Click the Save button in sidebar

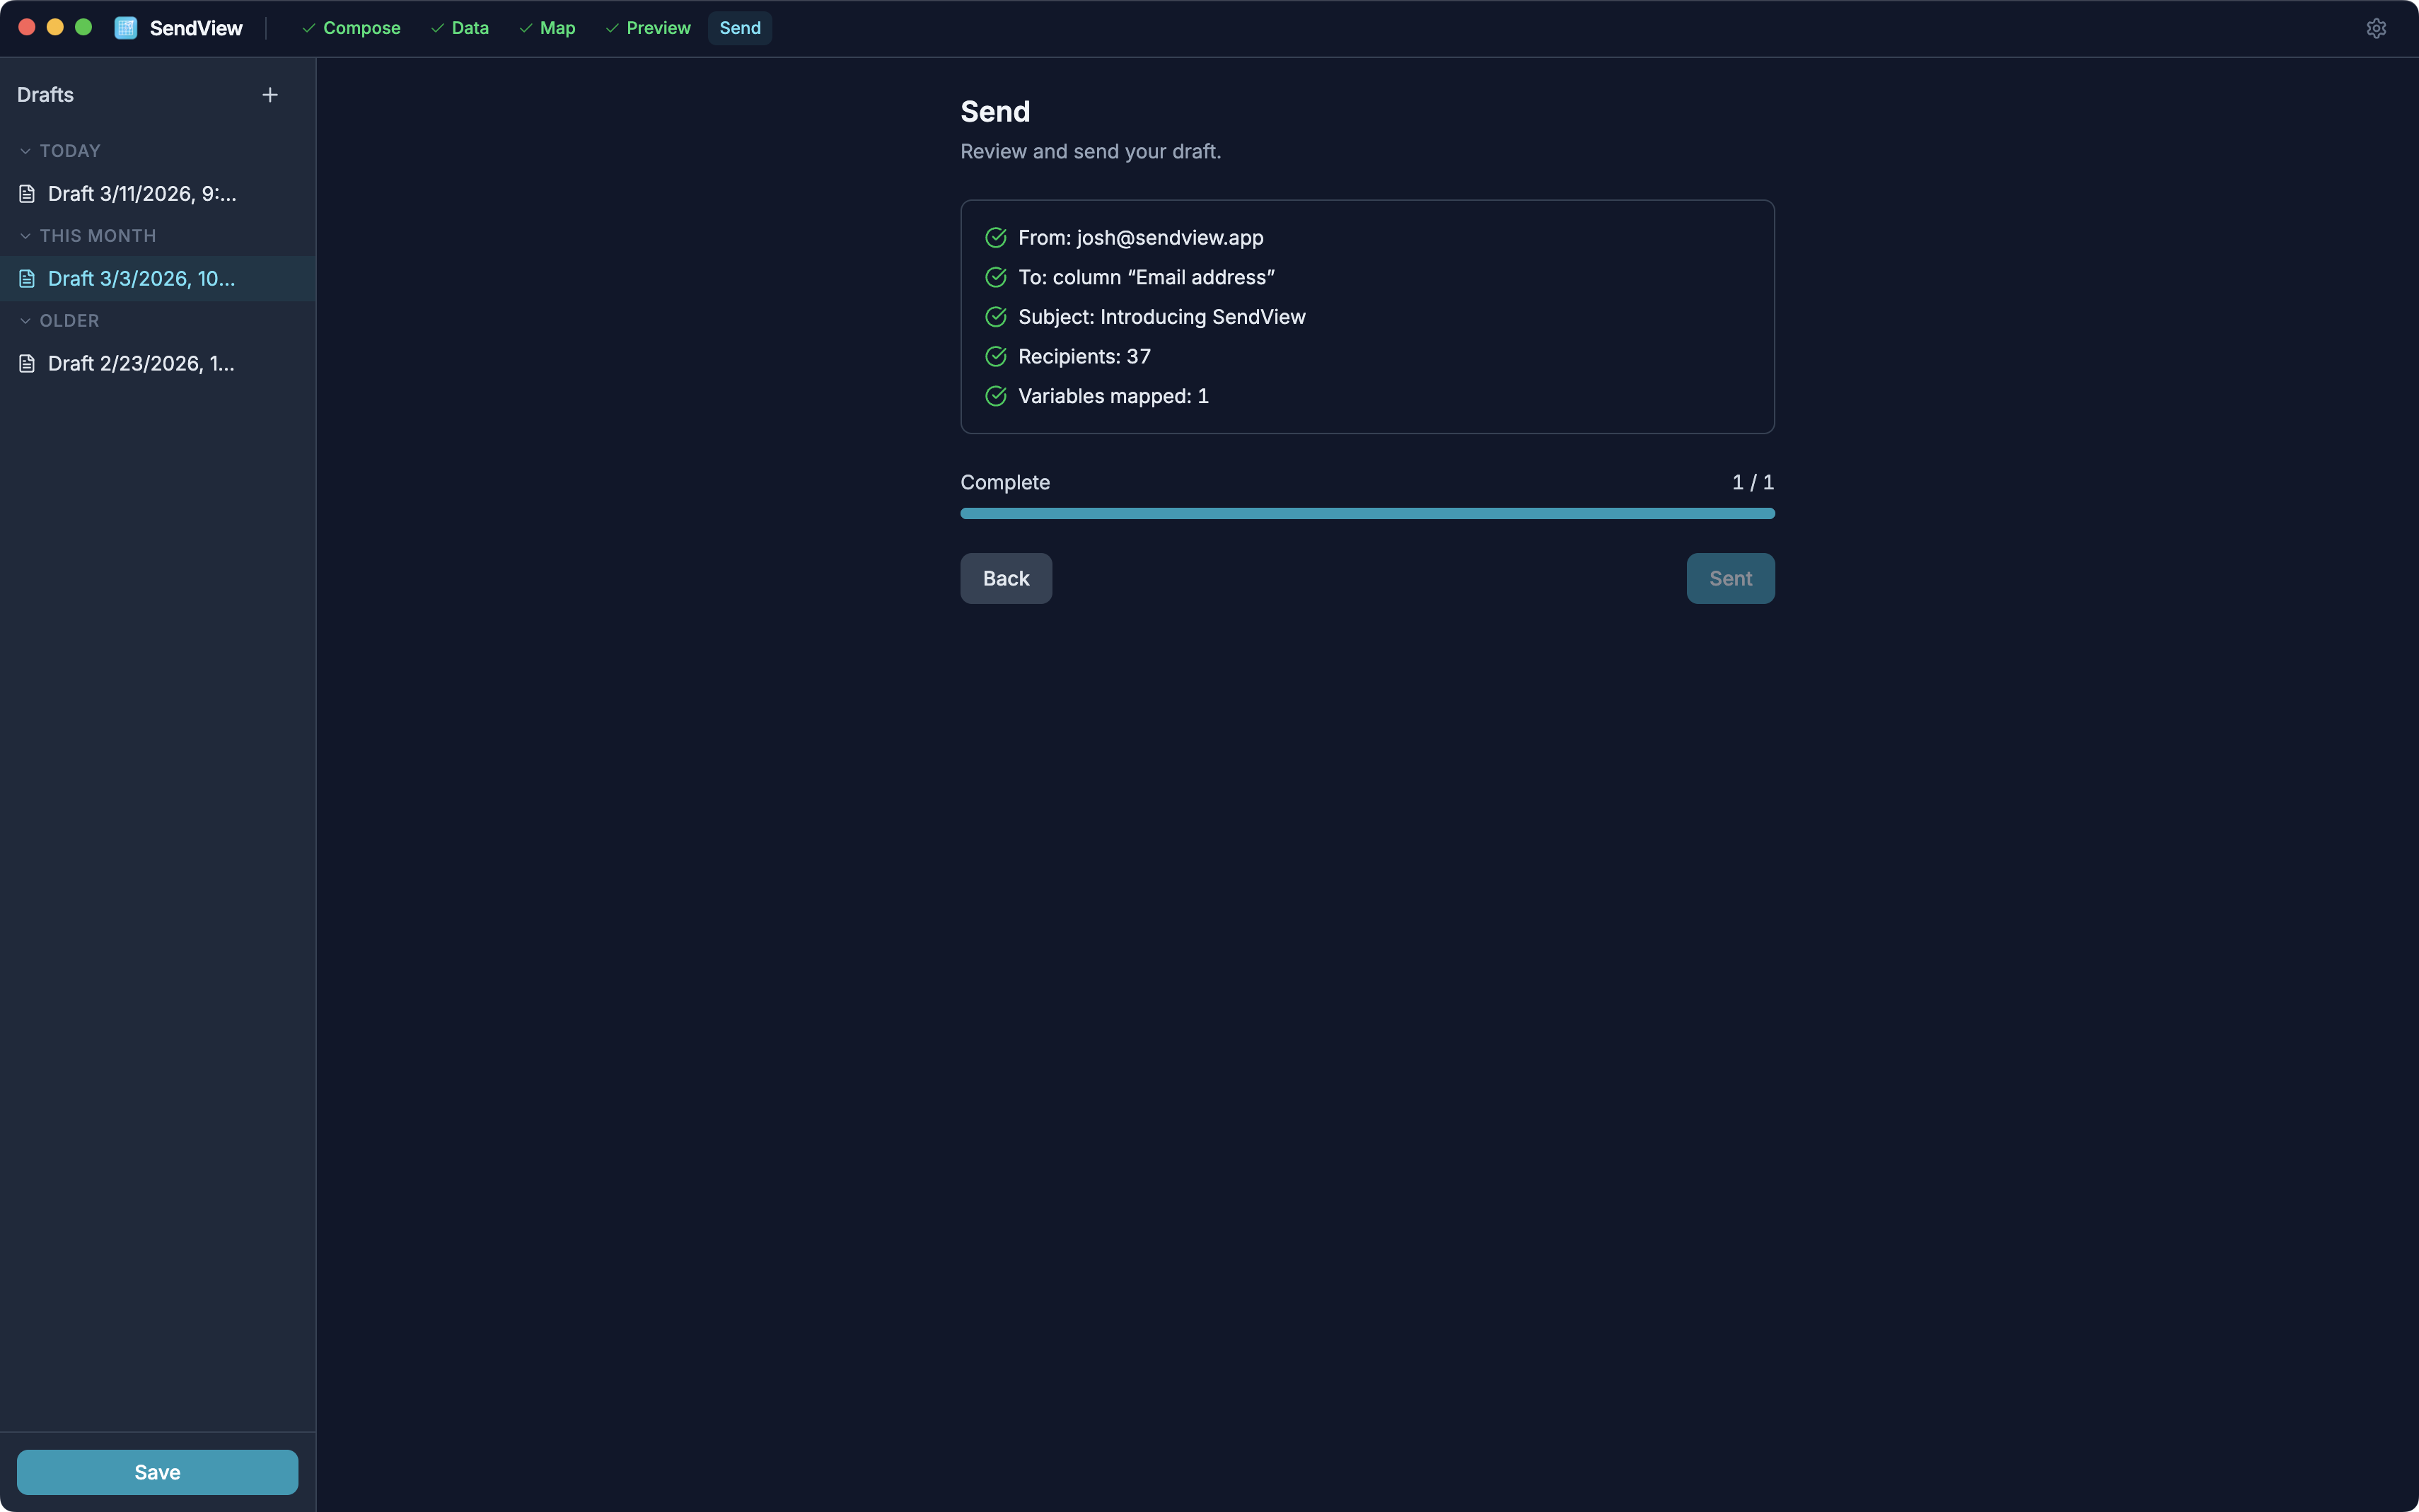157,1472
